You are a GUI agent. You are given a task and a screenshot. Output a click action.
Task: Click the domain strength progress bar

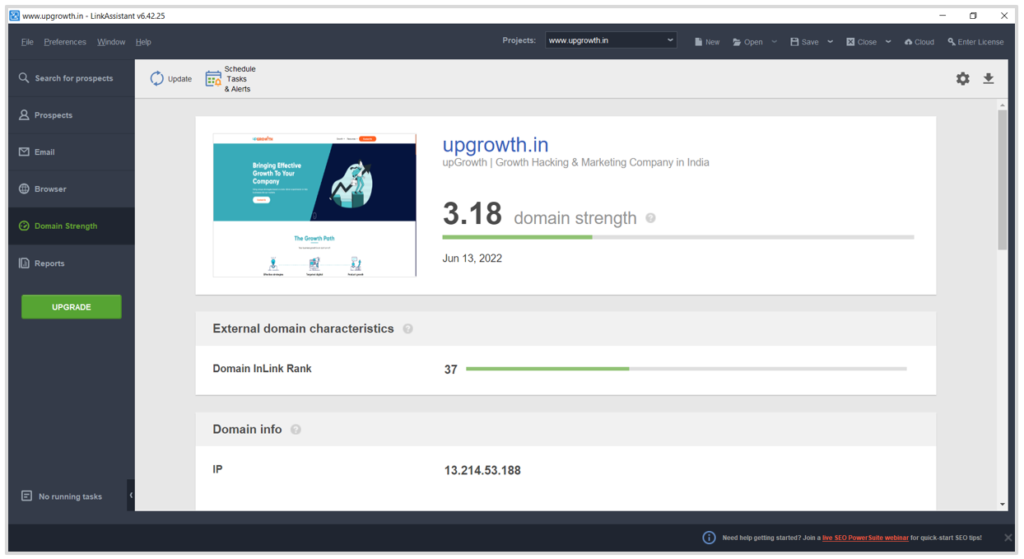[x=678, y=237]
